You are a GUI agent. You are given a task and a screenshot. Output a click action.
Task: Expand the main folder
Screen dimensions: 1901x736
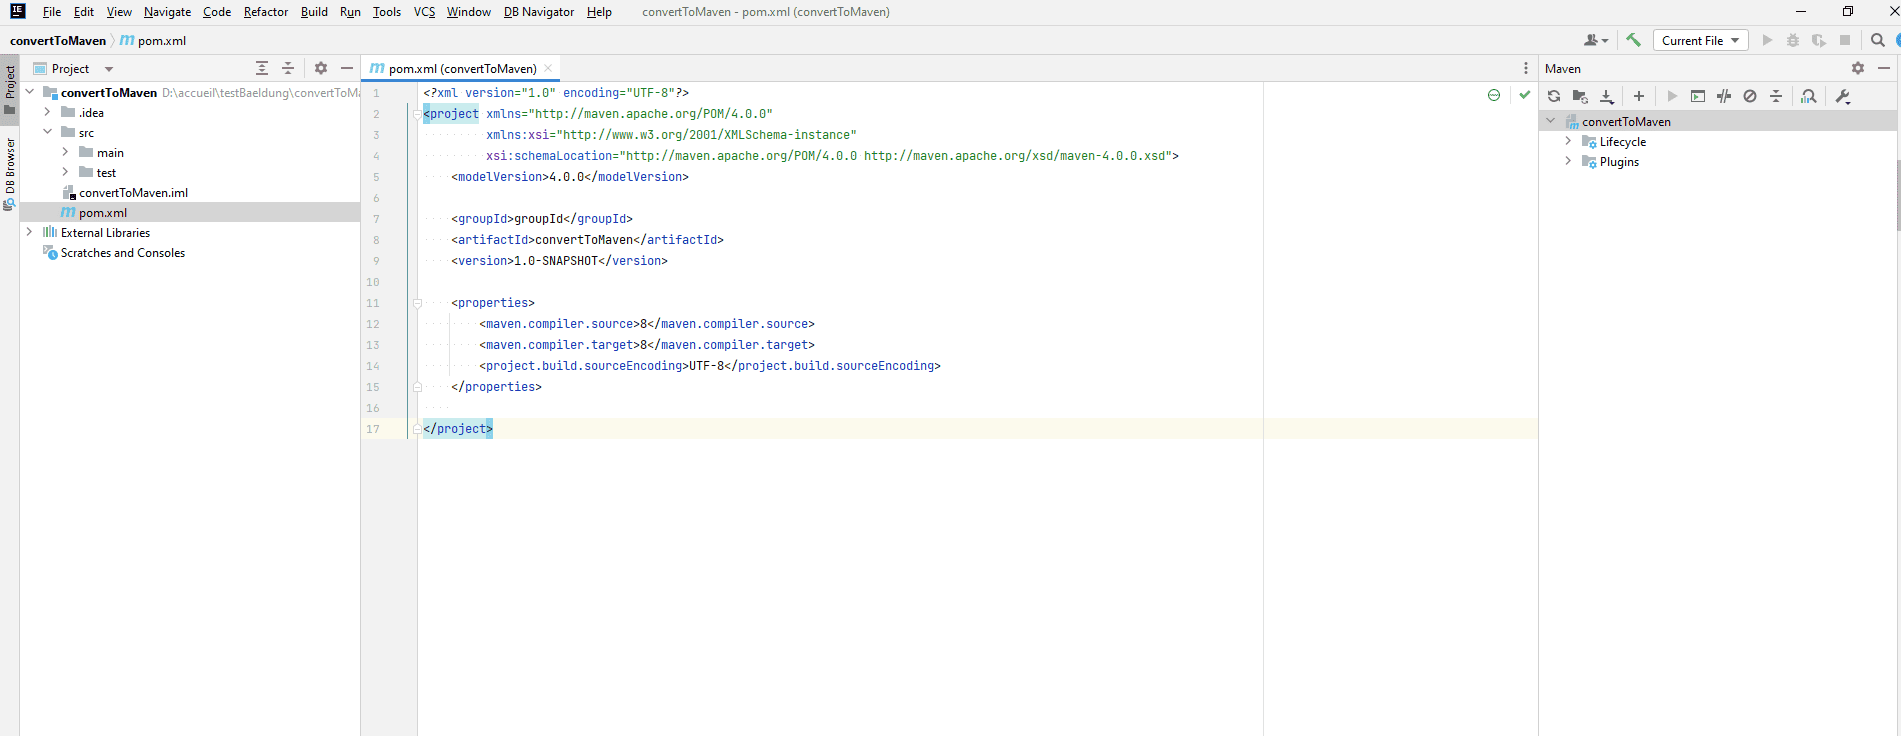coord(65,152)
